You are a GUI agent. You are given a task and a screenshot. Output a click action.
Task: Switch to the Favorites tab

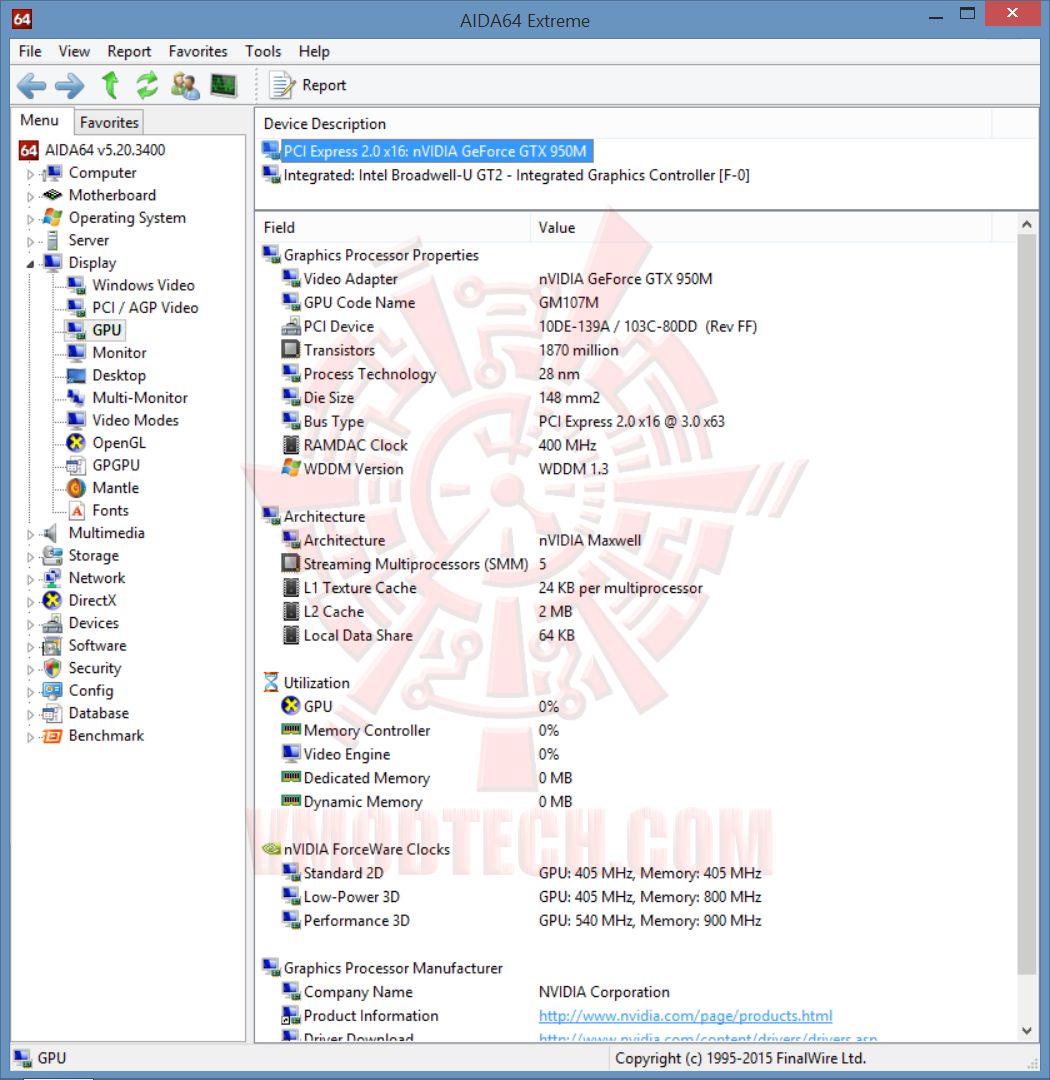point(109,123)
